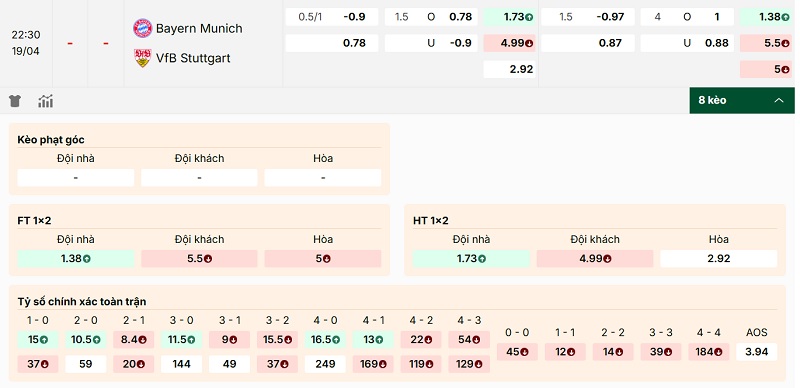This screenshot has width=800, height=388.
Task: Select FT 1×2 home odds 1.38
Action: (76, 258)
